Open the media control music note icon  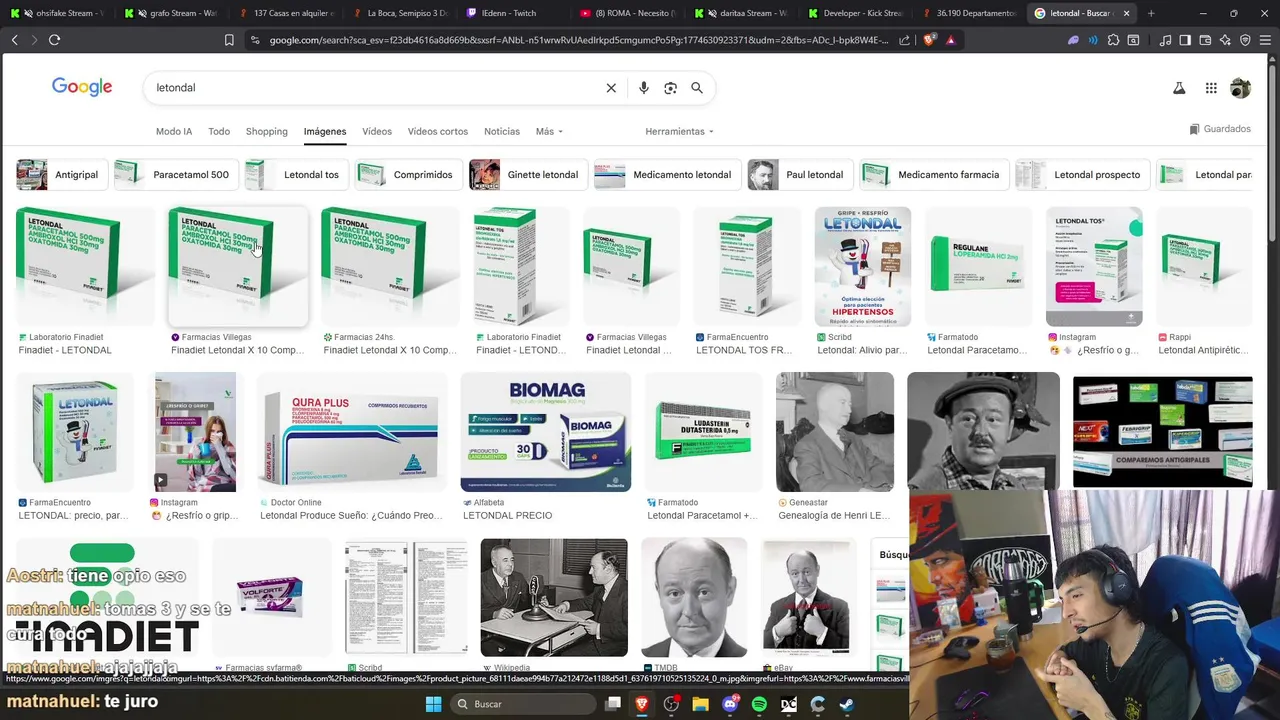coord(1165,40)
